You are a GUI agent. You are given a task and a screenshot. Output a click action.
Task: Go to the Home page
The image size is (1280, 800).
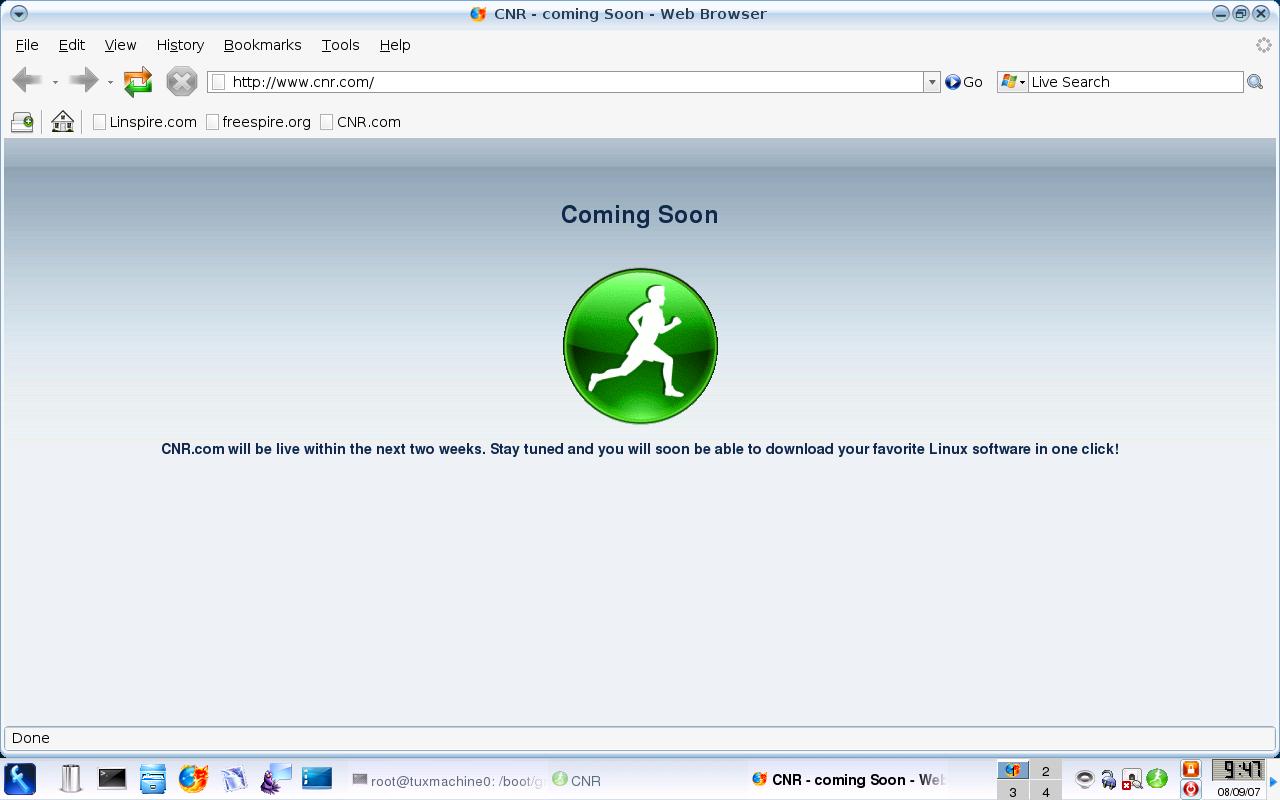click(x=62, y=122)
